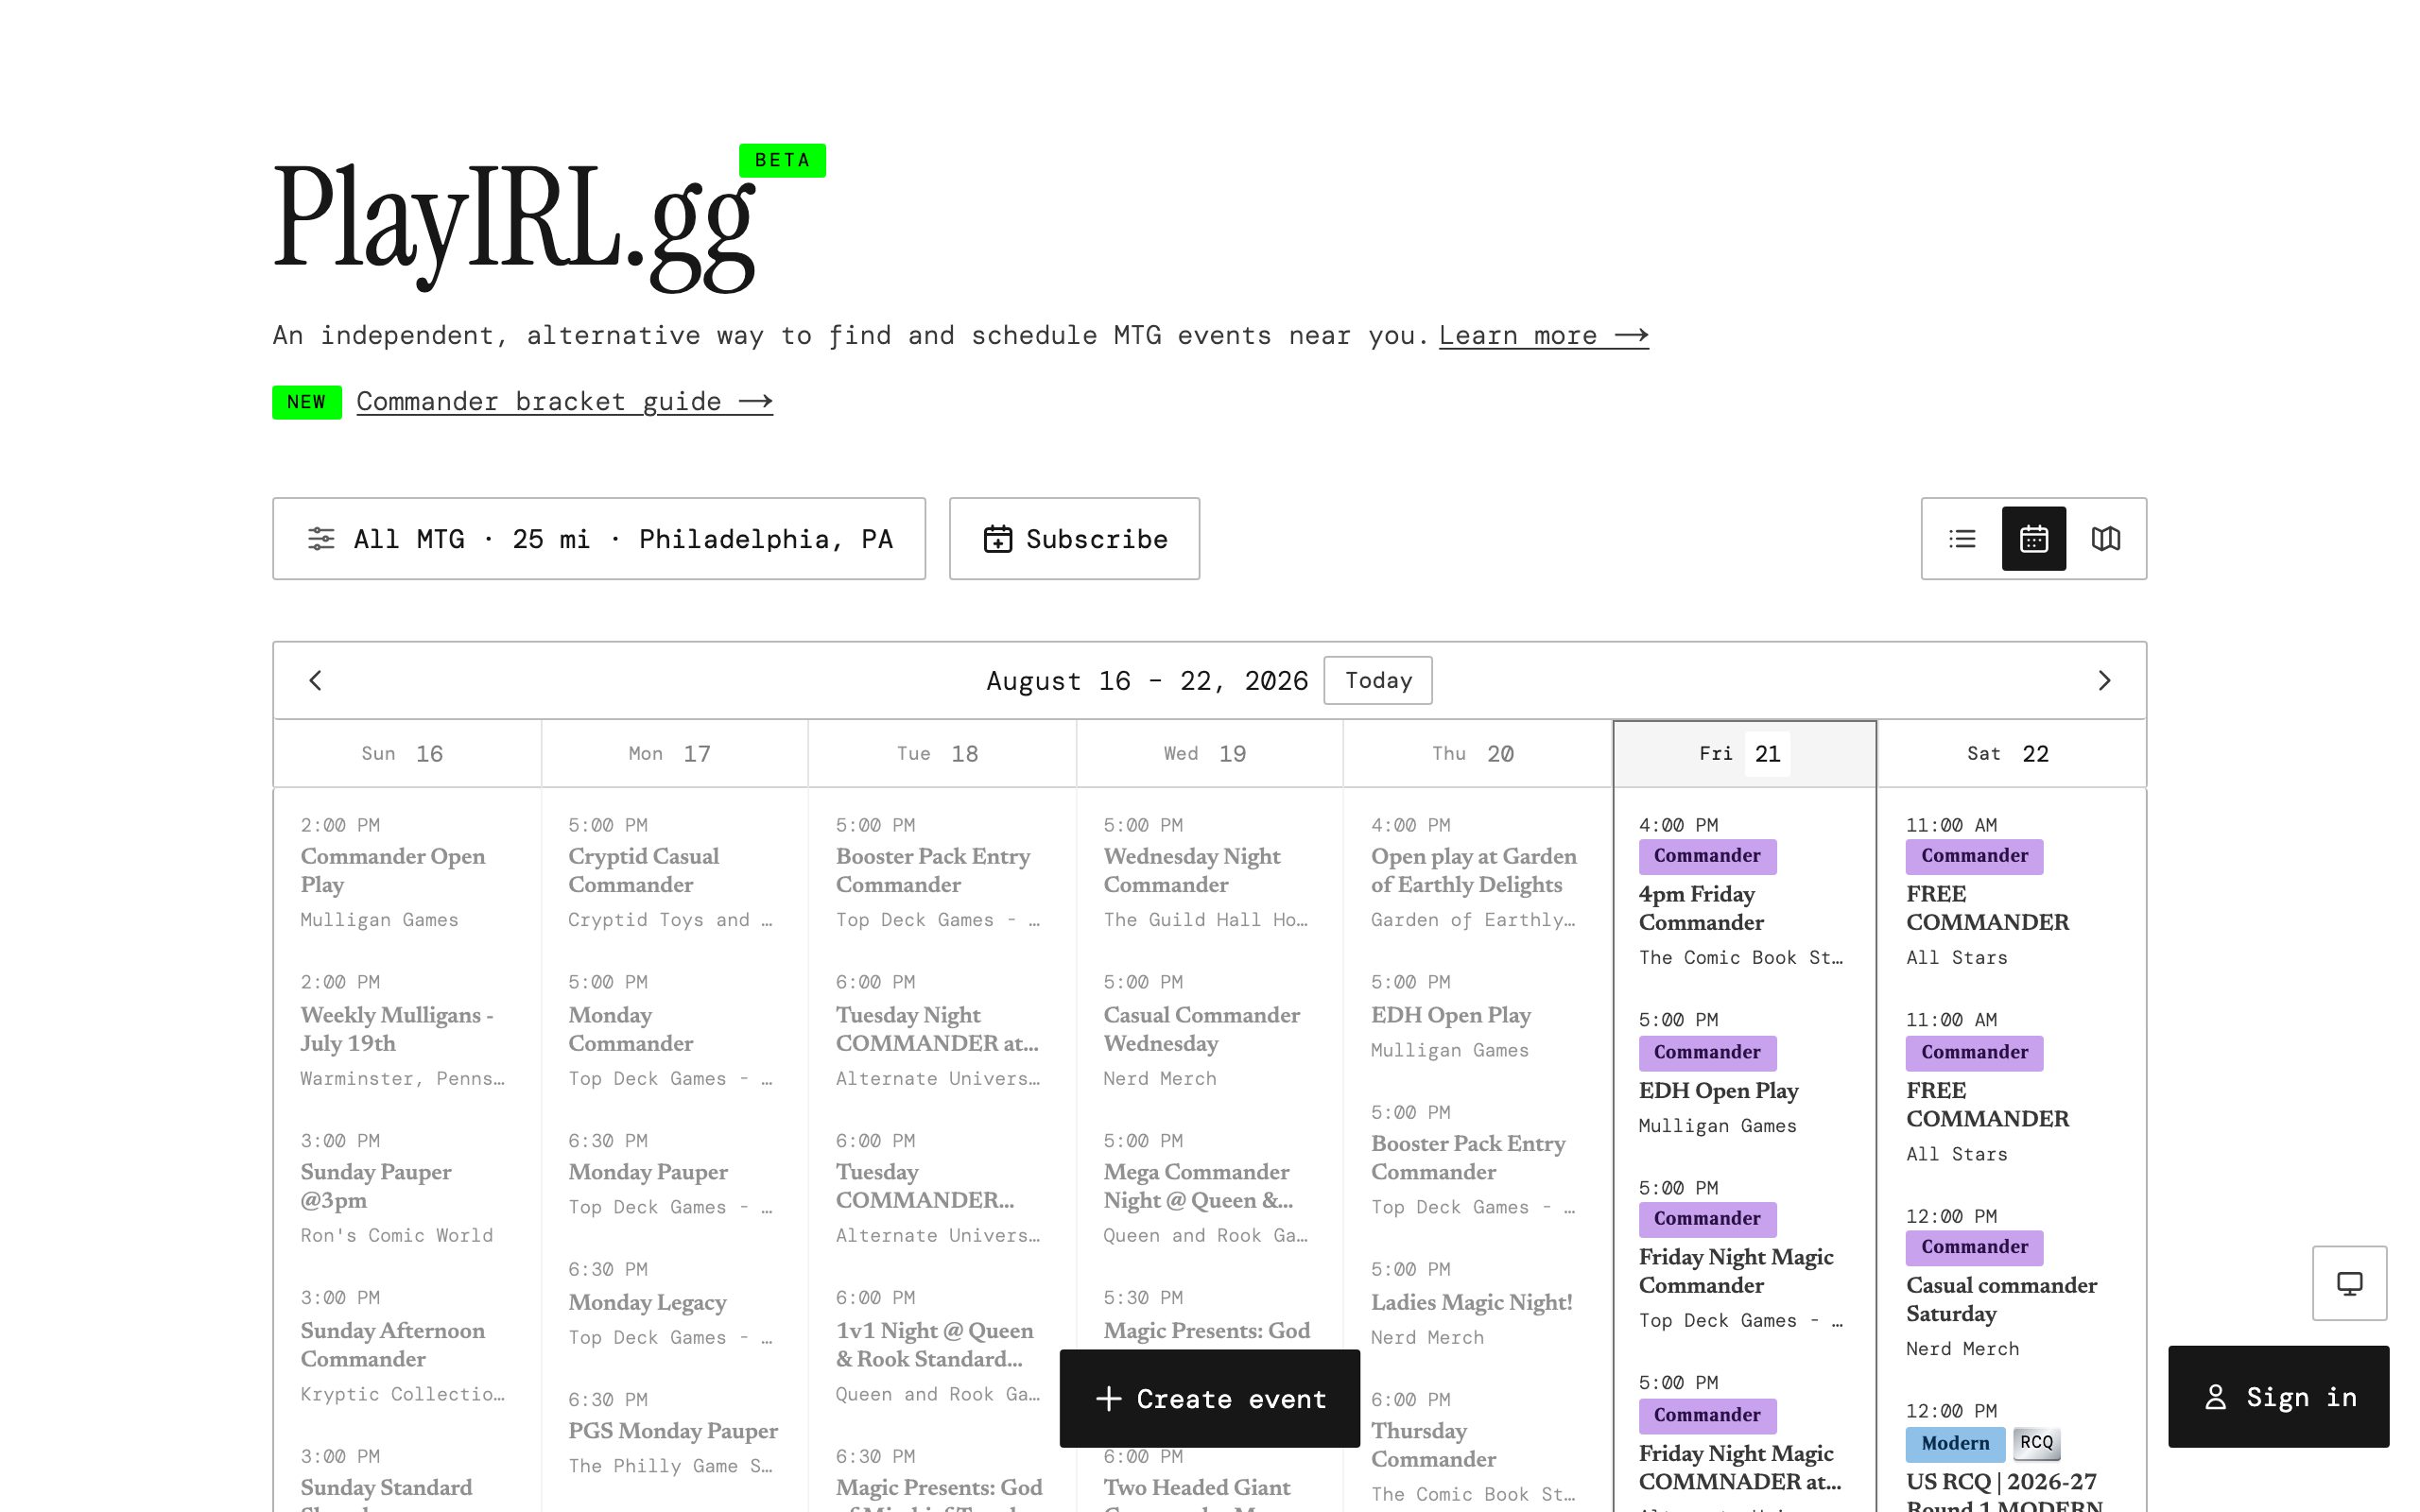This screenshot has height=1512, width=2420.
Task: Jump to Today in calendar
Action: click(1378, 681)
